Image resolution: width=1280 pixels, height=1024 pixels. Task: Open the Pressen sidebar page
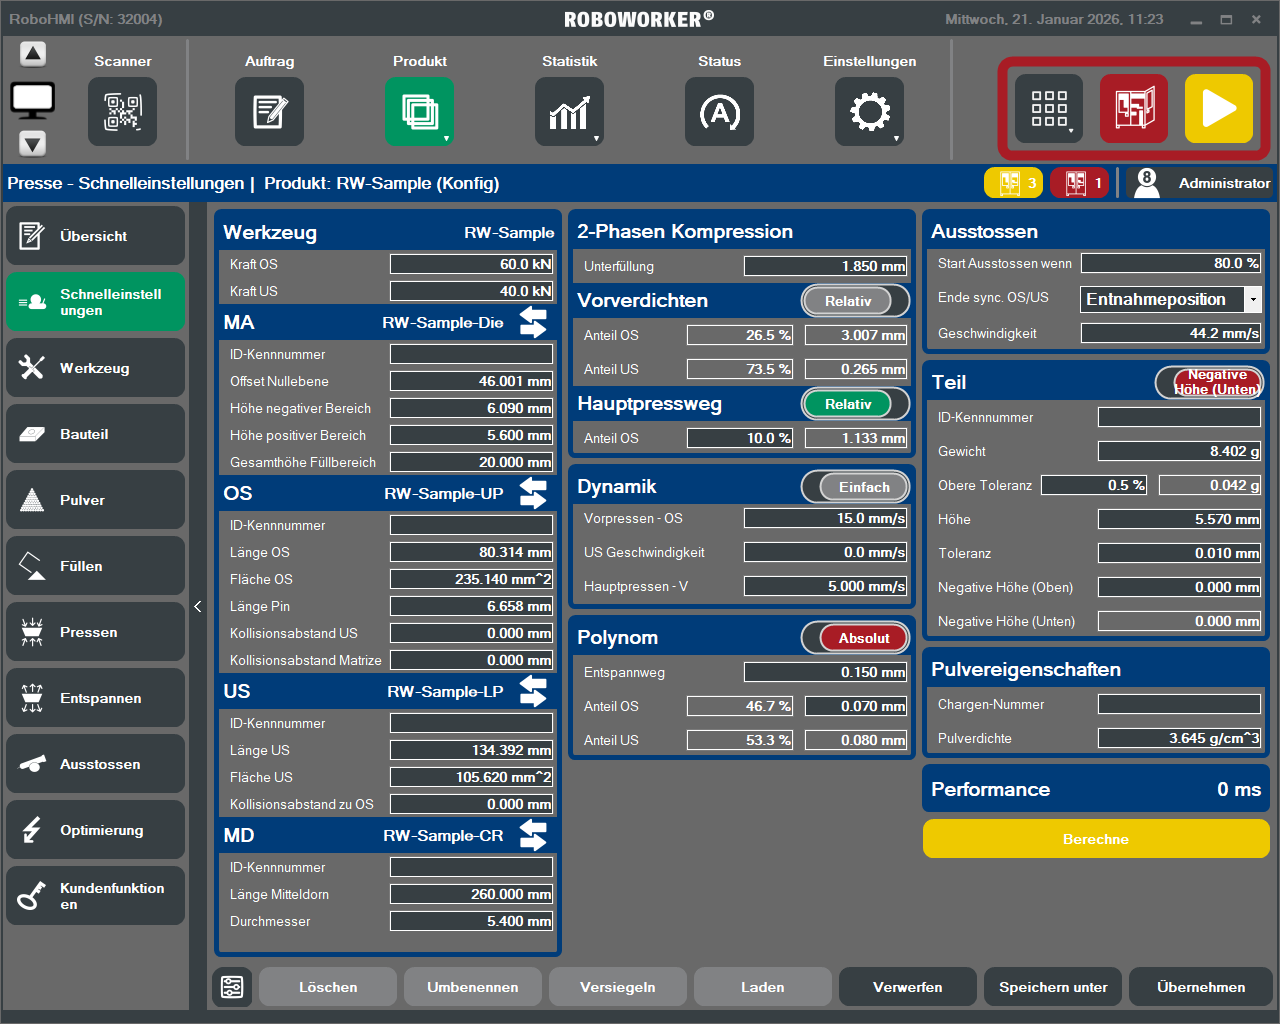tap(95, 632)
